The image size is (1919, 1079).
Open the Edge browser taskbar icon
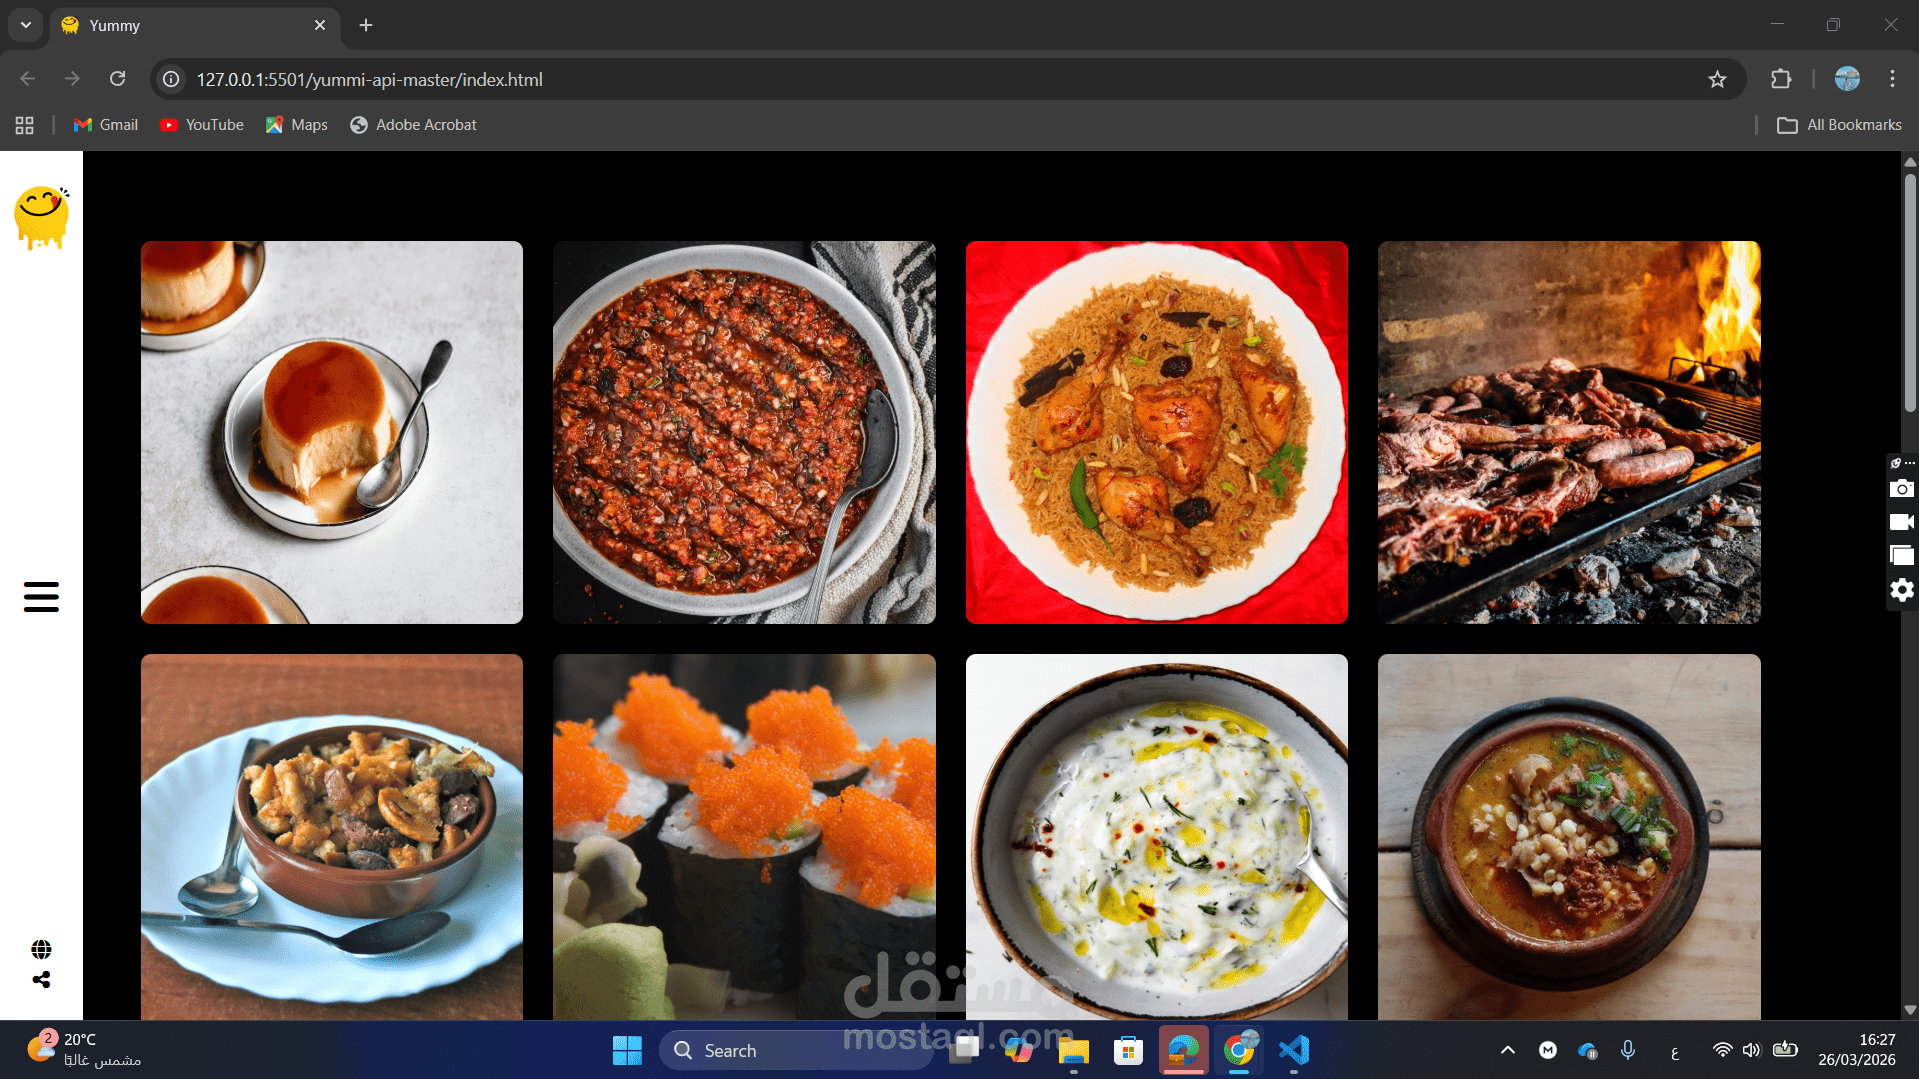point(1183,1050)
